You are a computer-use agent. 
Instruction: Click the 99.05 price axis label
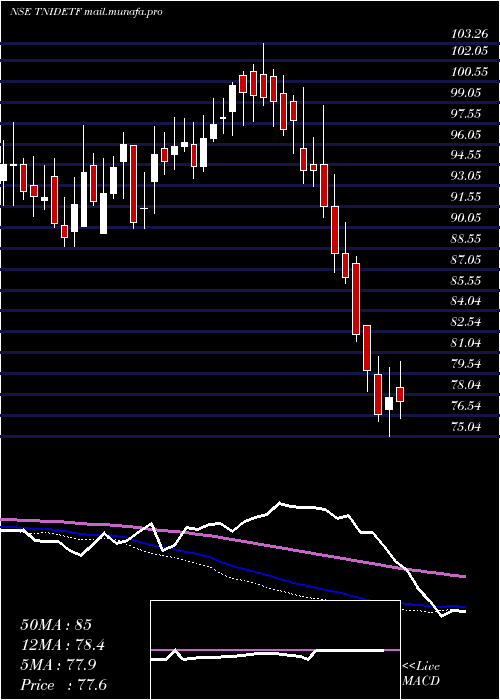coord(467,93)
